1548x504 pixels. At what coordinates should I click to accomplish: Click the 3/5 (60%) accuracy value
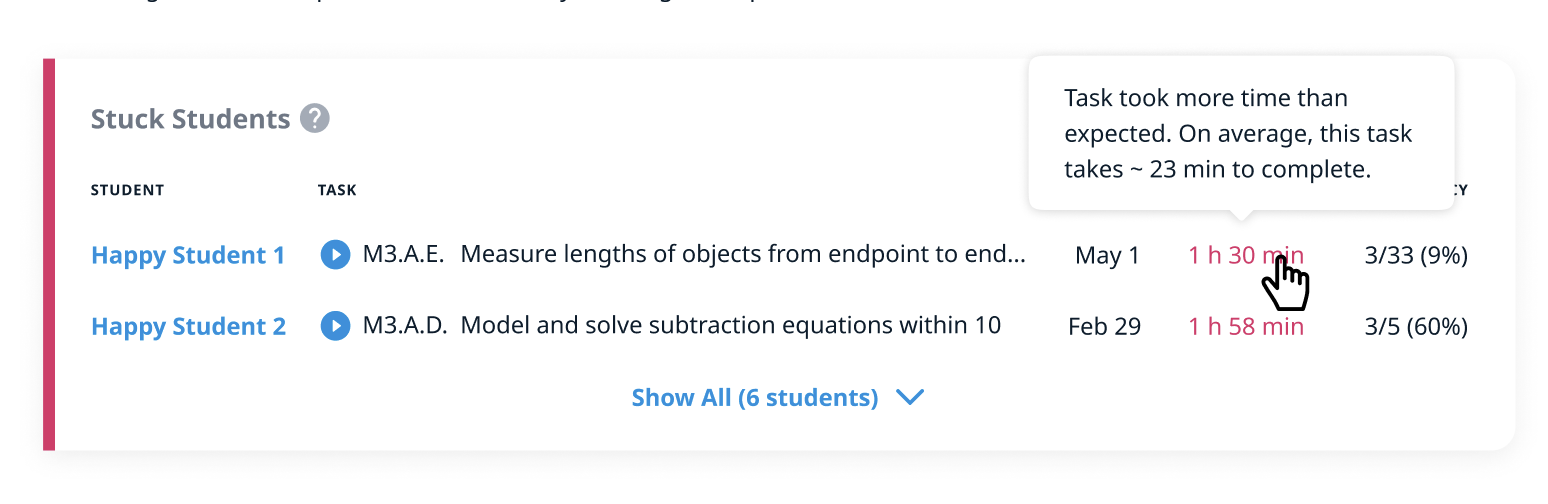pos(1415,327)
